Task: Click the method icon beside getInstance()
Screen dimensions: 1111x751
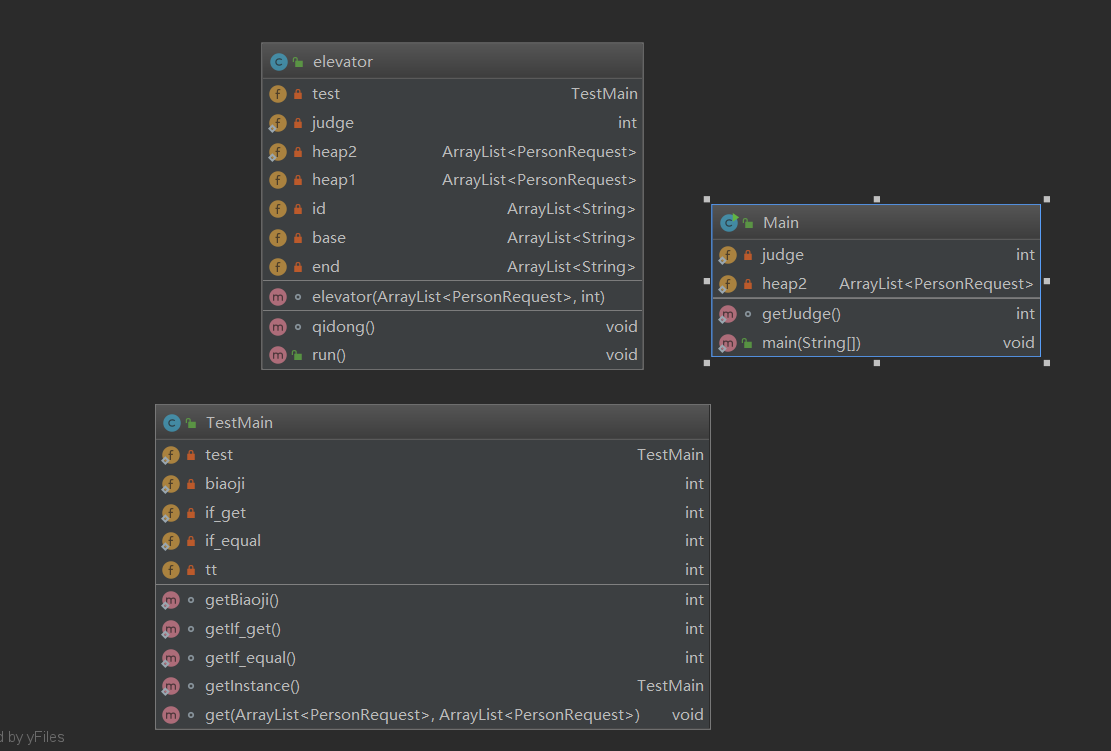Action: [x=171, y=686]
